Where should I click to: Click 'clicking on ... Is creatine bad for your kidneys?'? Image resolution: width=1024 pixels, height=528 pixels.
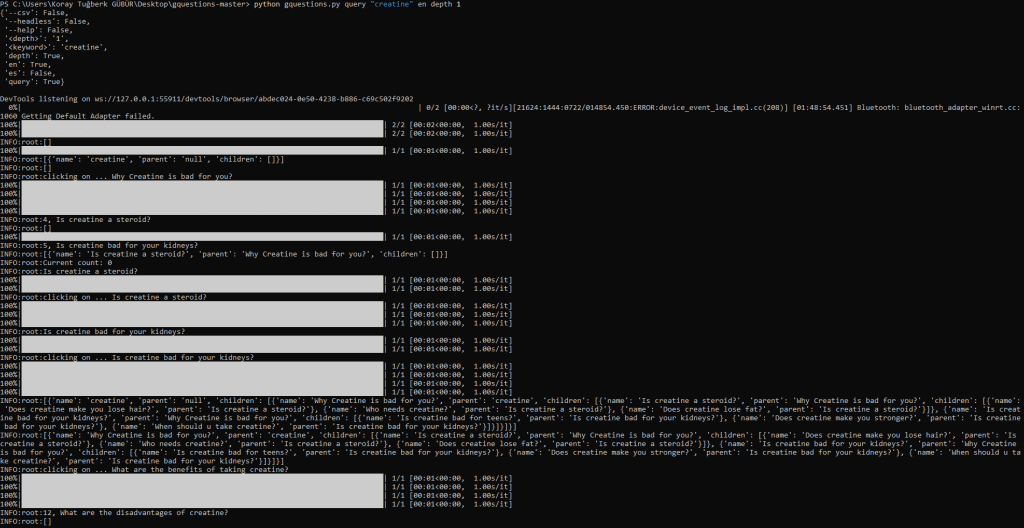[127, 357]
